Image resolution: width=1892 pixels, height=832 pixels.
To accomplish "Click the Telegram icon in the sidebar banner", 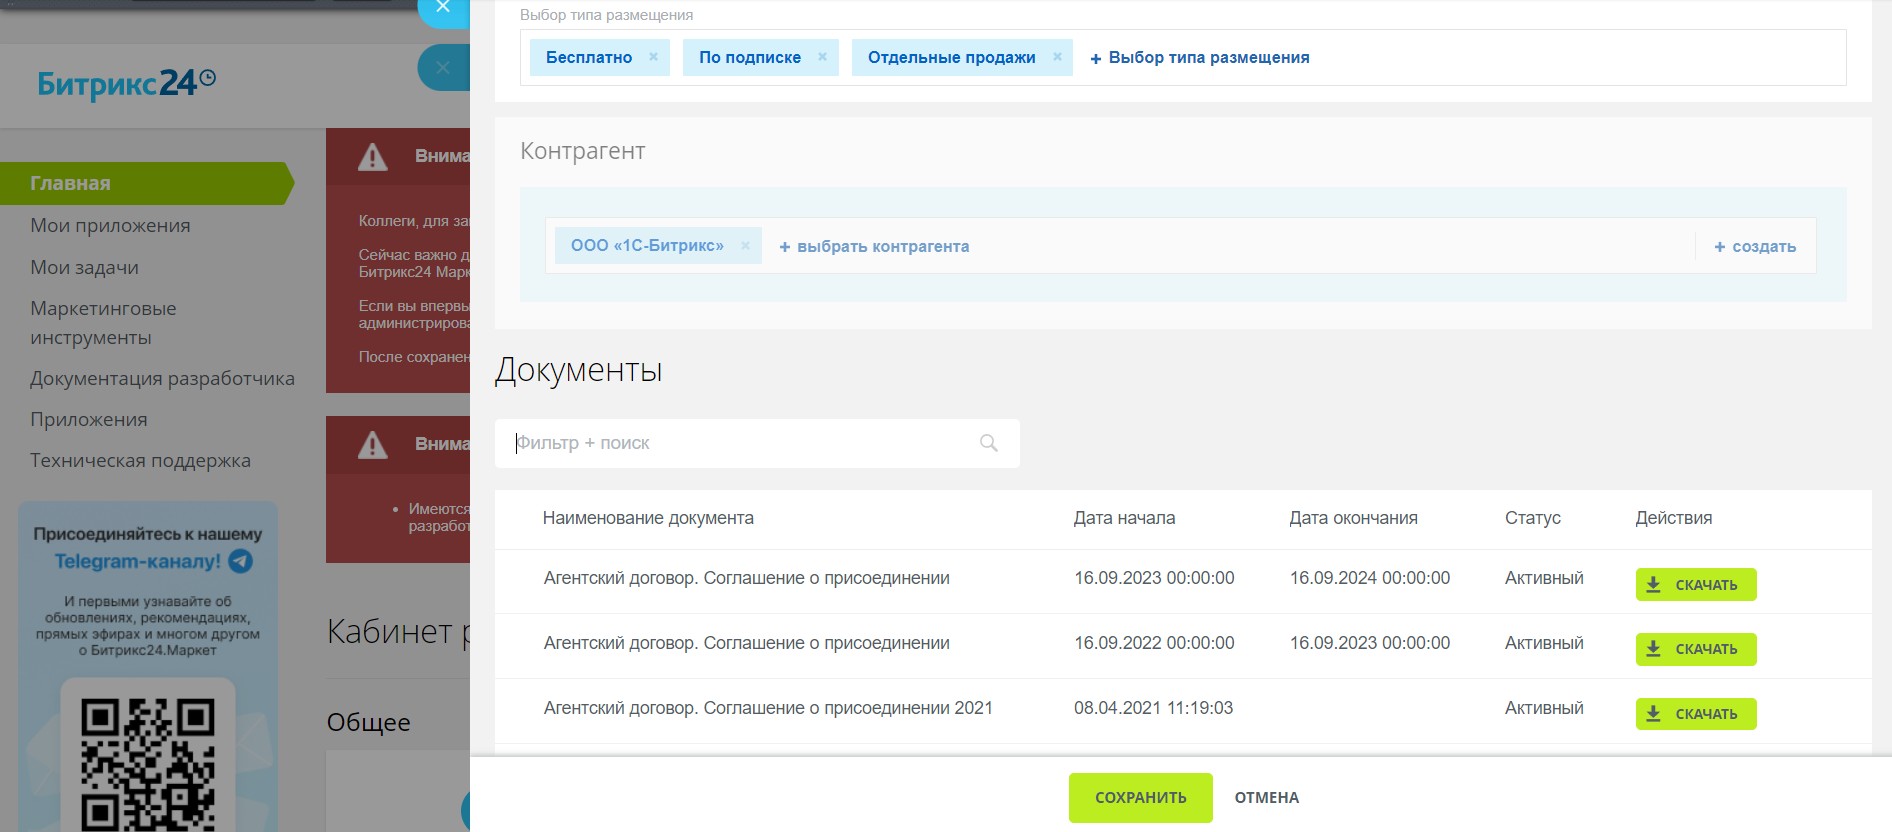I will click(x=241, y=561).
